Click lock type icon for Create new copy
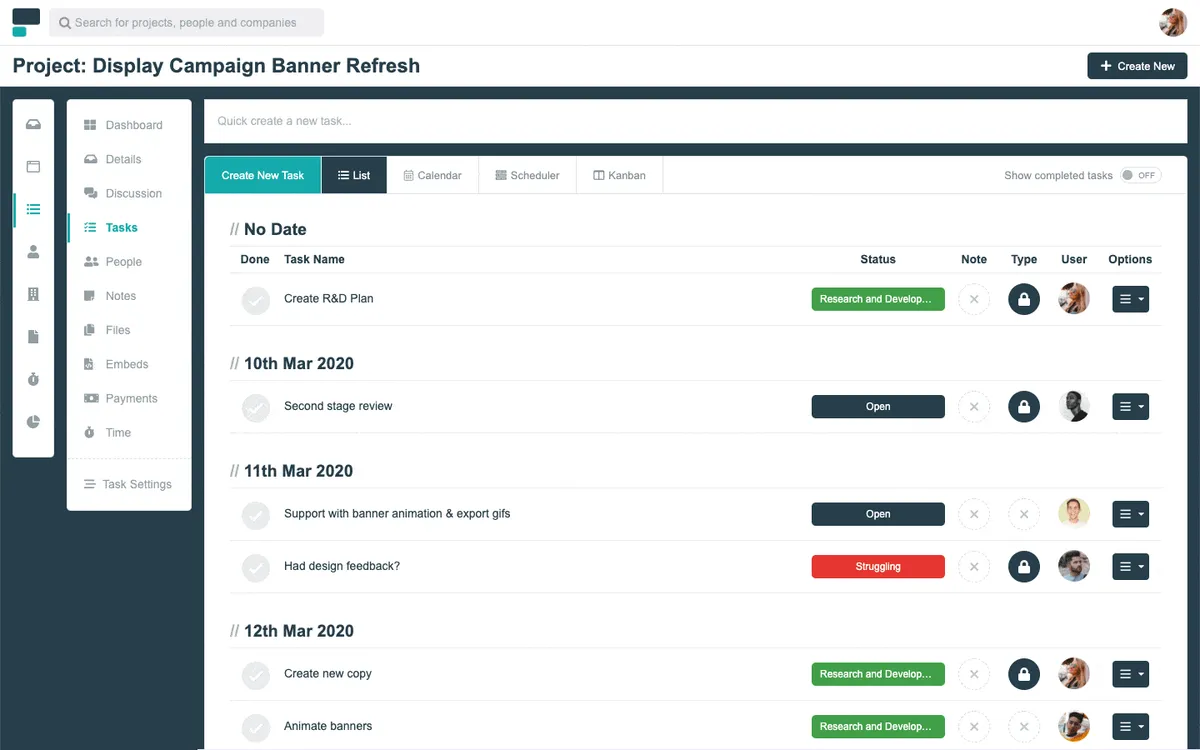 click(x=1024, y=674)
